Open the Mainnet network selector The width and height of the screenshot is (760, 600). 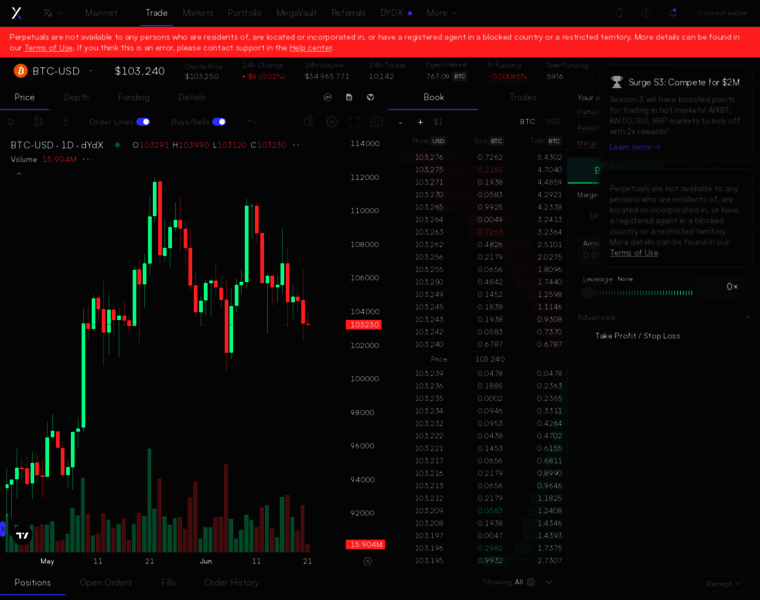101,13
